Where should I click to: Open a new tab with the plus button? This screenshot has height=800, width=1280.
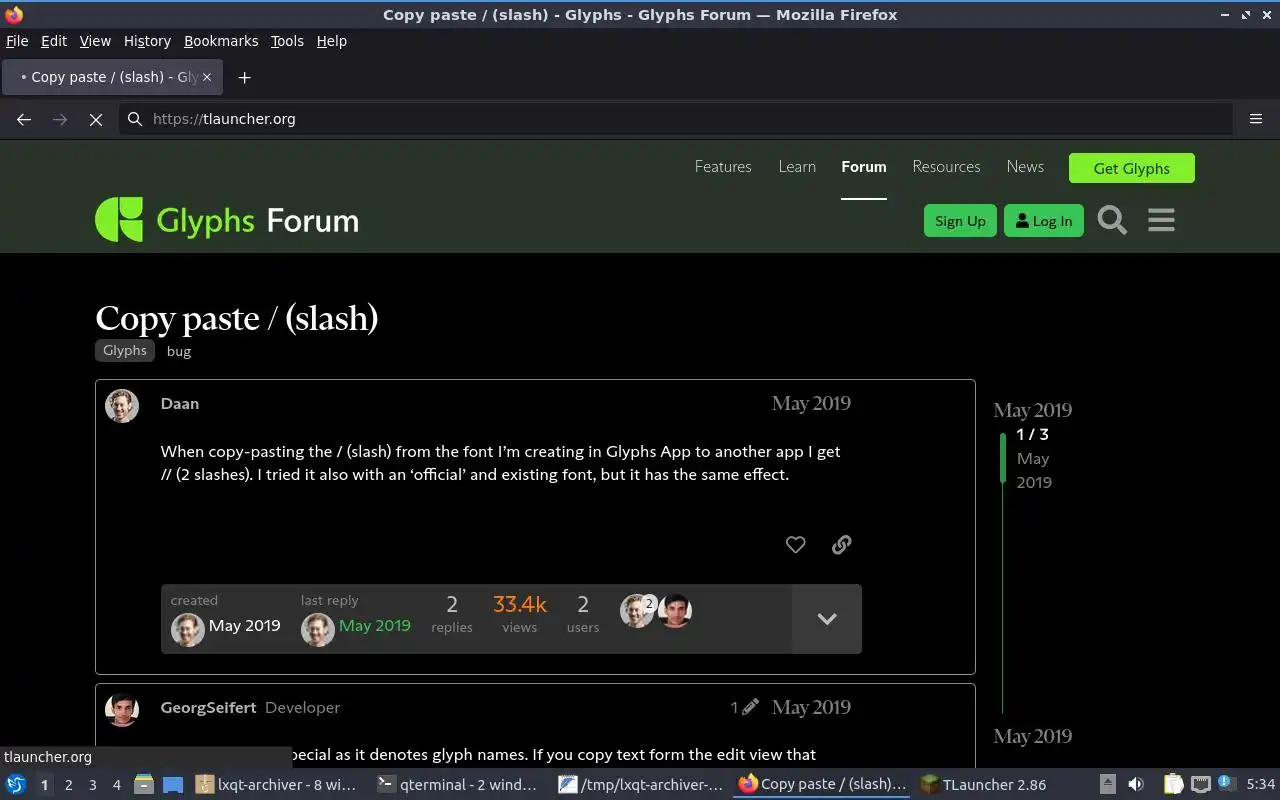click(x=244, y=77)
